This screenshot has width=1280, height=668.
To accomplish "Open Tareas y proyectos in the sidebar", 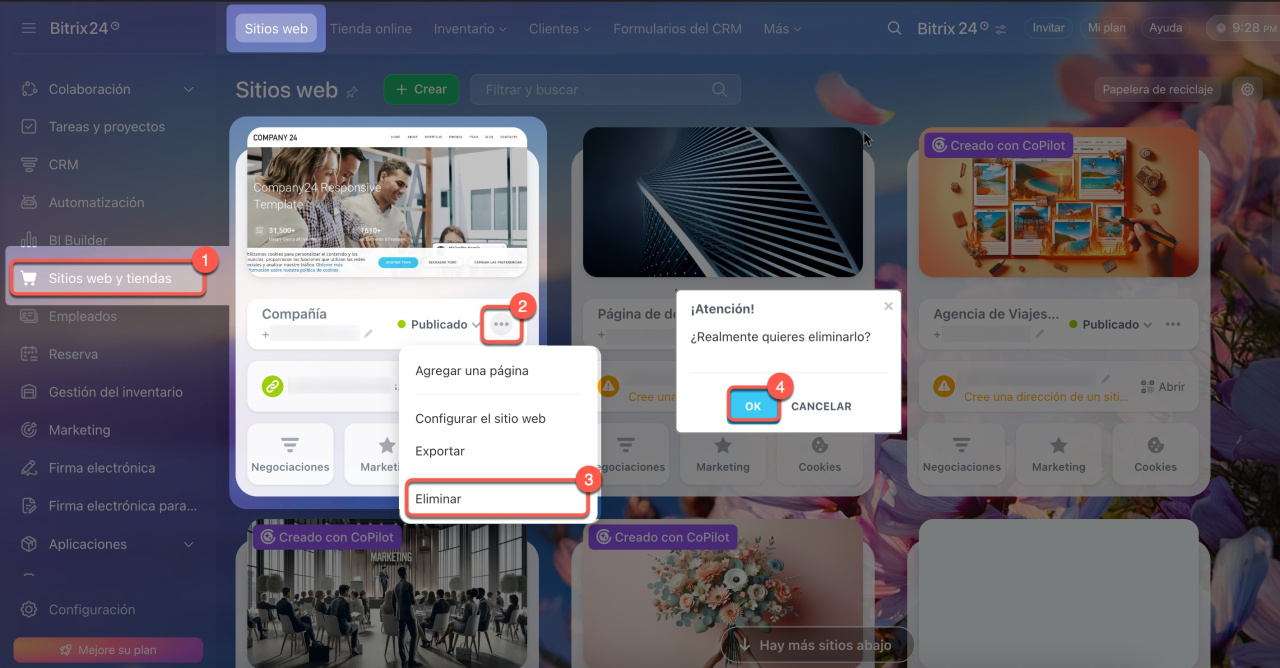I will tap(107, 127).
